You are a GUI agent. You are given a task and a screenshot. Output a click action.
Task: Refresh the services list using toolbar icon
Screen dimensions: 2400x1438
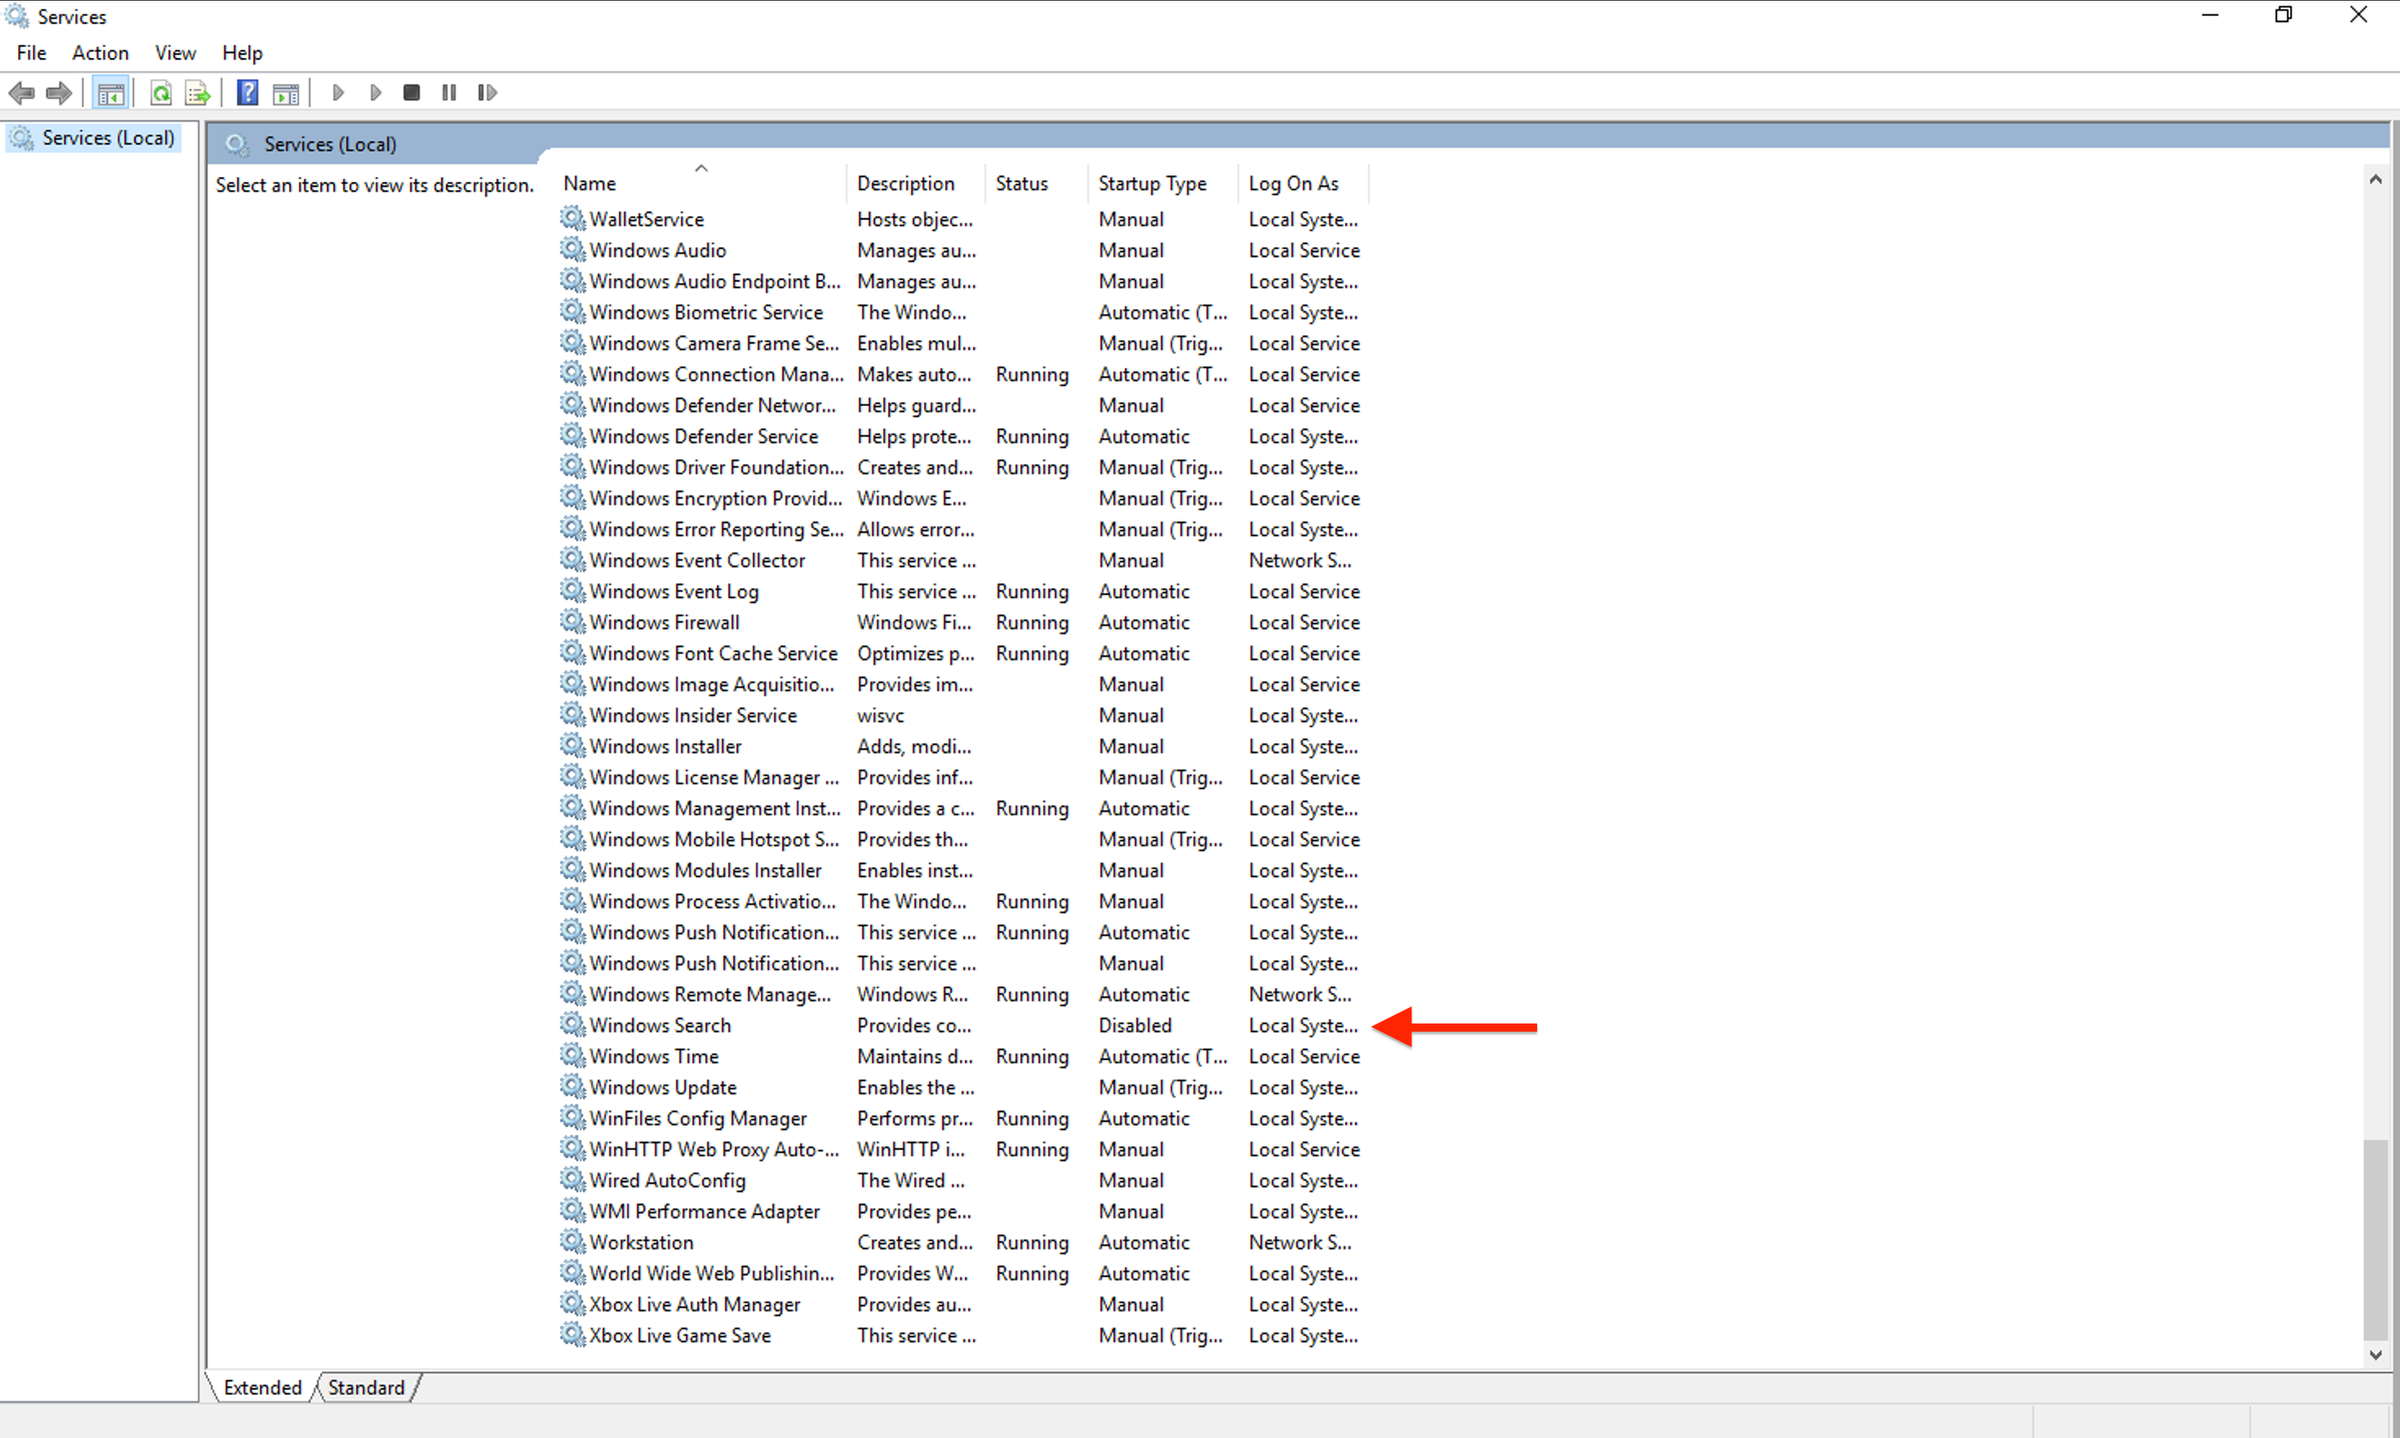pyautogui.click(x=160, y=92)
